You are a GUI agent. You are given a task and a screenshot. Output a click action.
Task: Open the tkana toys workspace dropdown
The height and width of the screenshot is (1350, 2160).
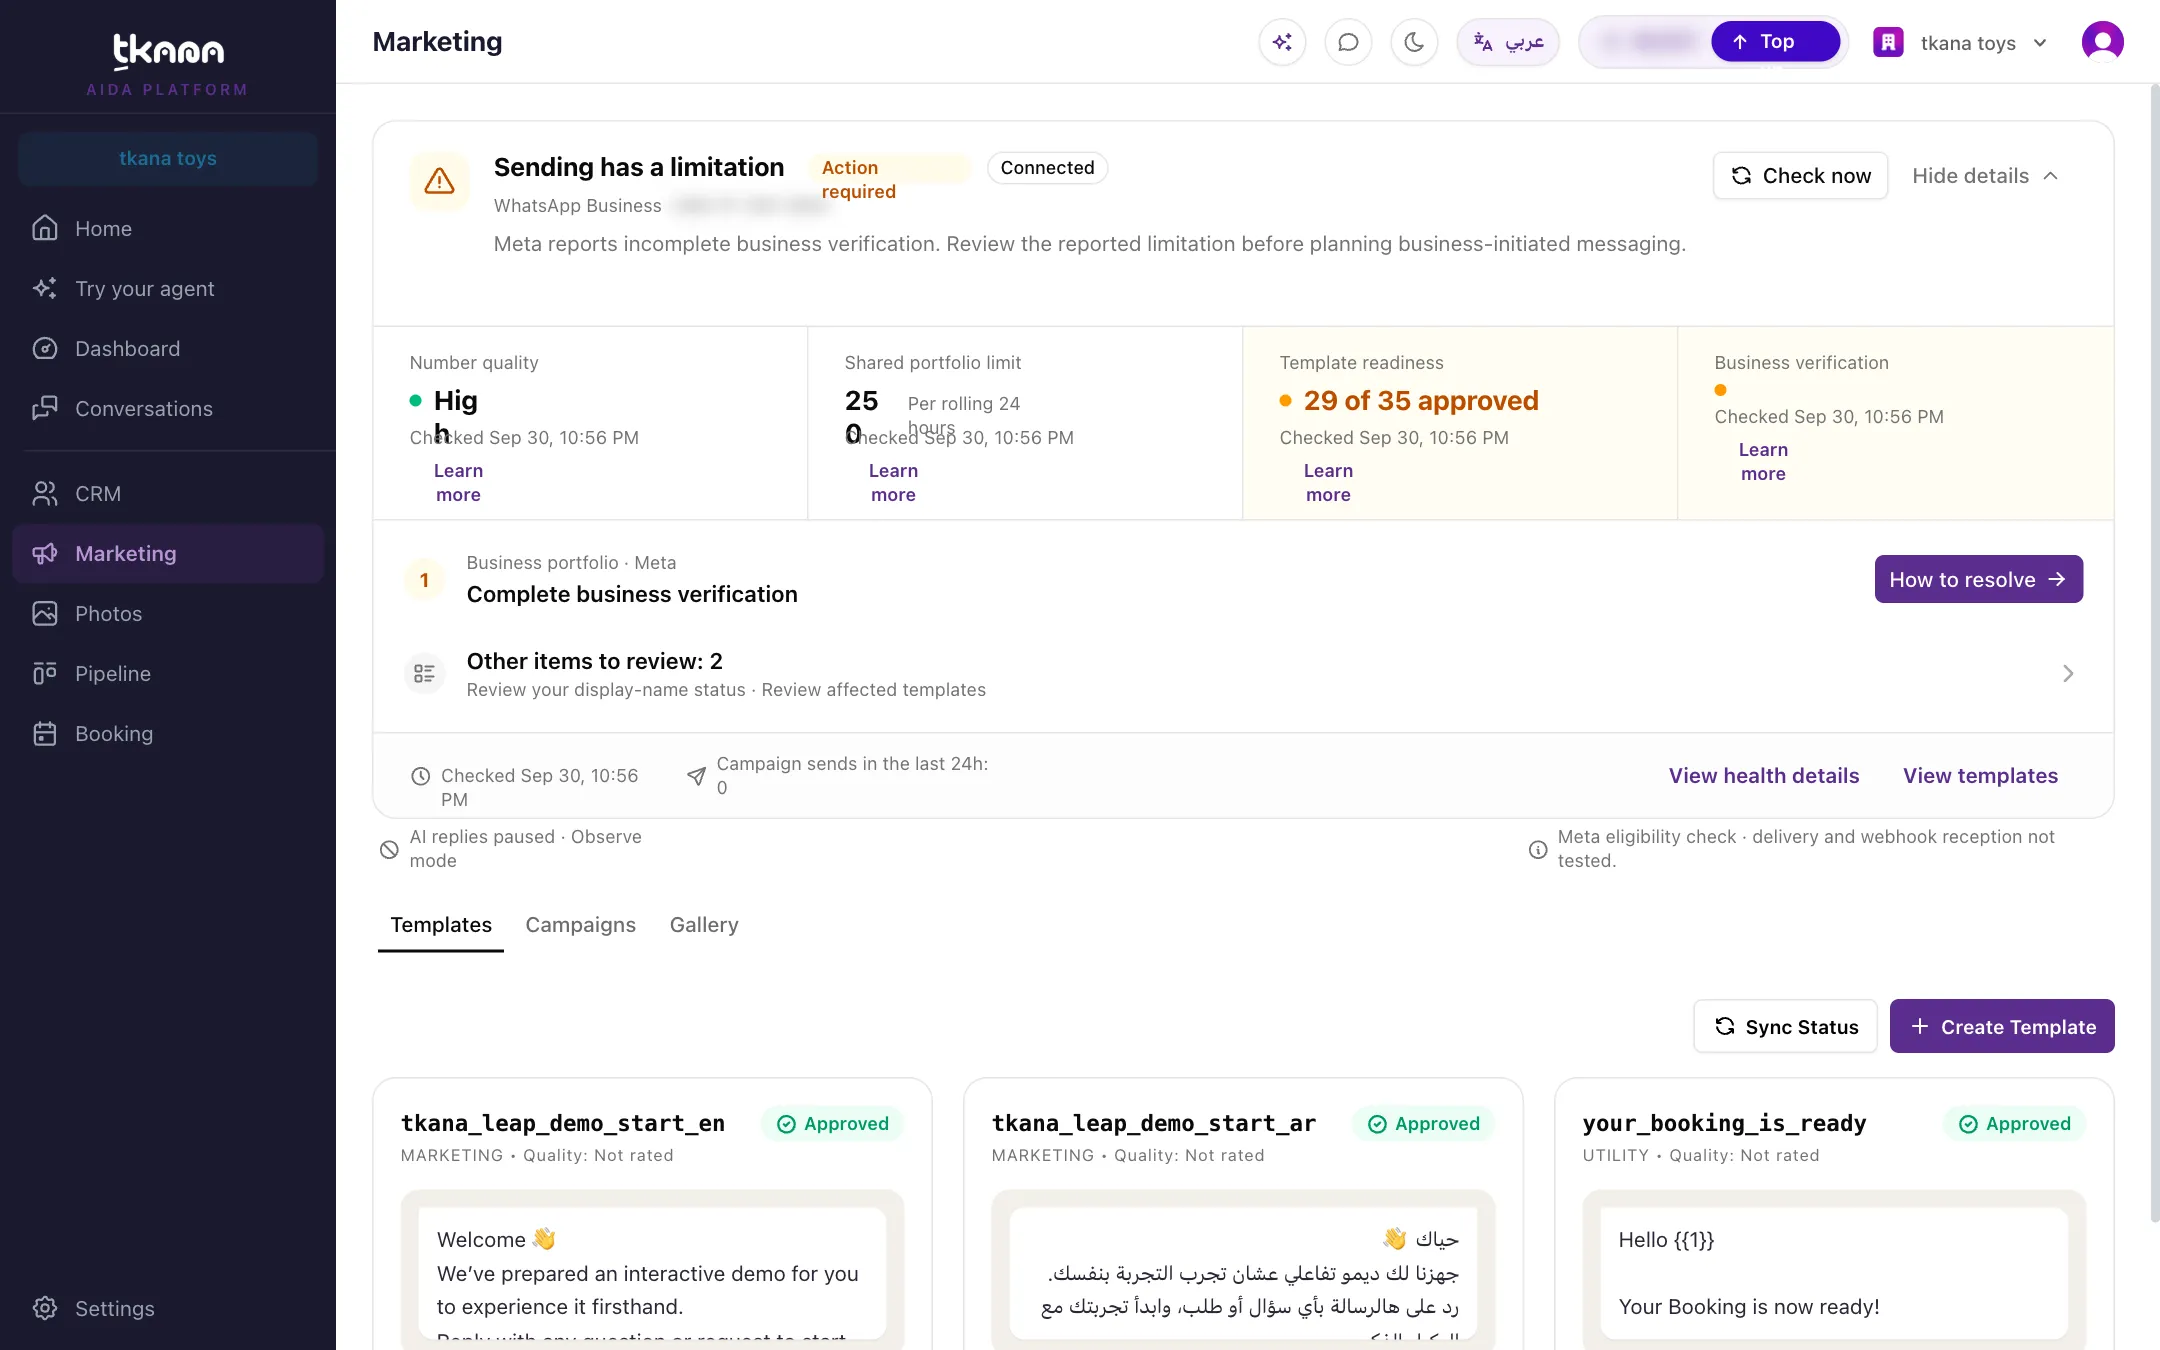(1960, 43)
